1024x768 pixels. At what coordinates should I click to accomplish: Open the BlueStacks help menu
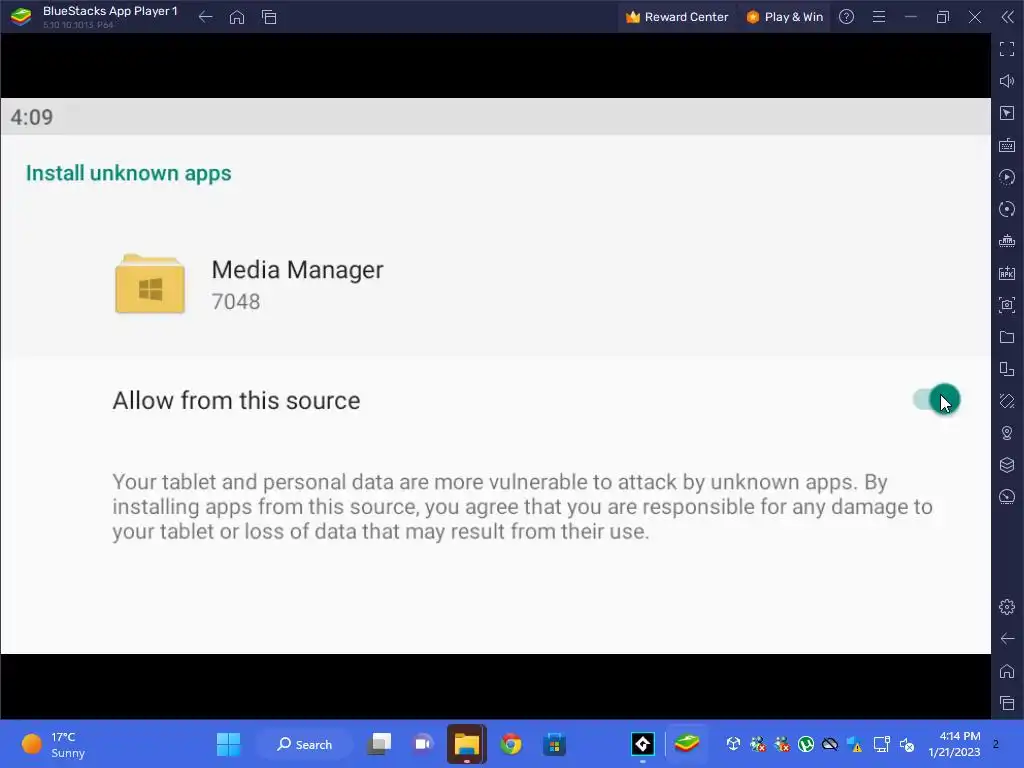point(846,17)
